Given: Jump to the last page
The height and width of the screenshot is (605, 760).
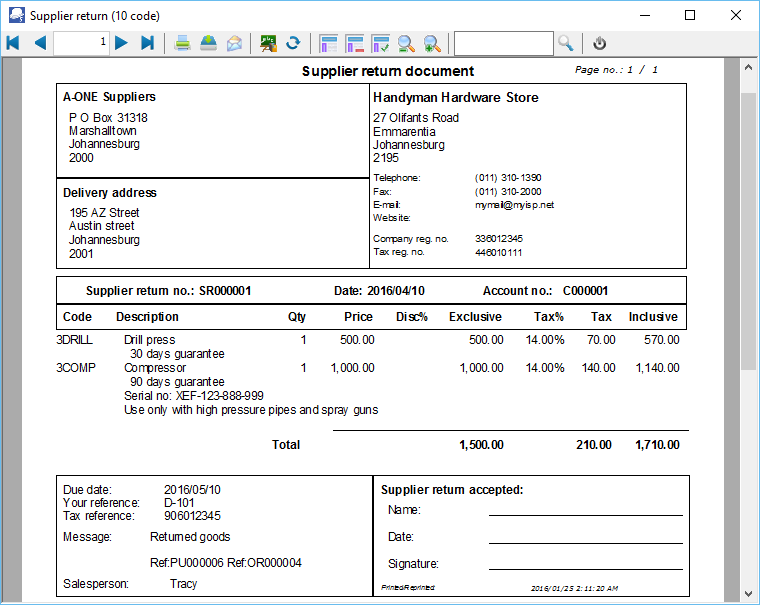Looking at the screenshot, I should click(x=147, y=43).
